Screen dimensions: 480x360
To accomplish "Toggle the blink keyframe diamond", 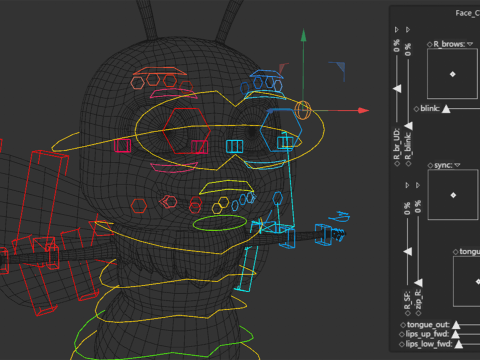I will (416, 109).
